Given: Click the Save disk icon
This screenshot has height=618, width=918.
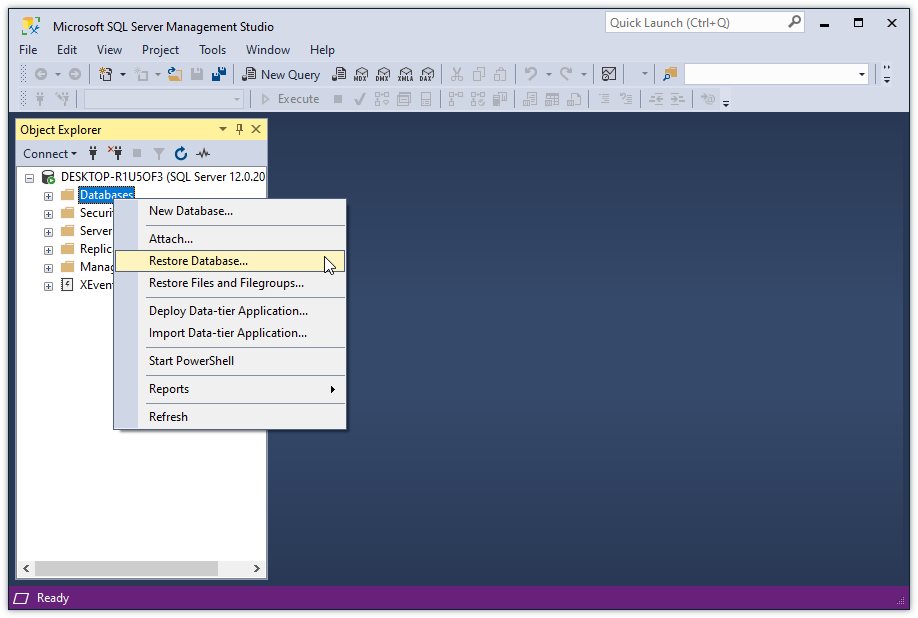Looking at the screenshot, I should [x=197, y=74].
